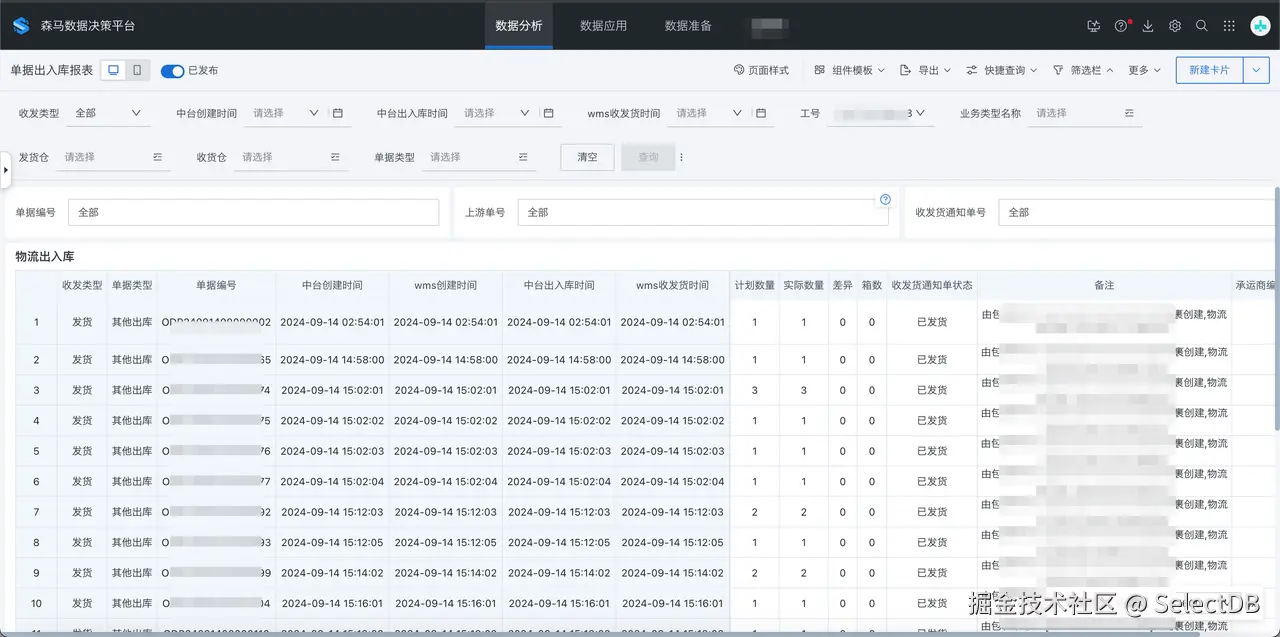Switch to the 数据应用 tab

pos(603,26)
